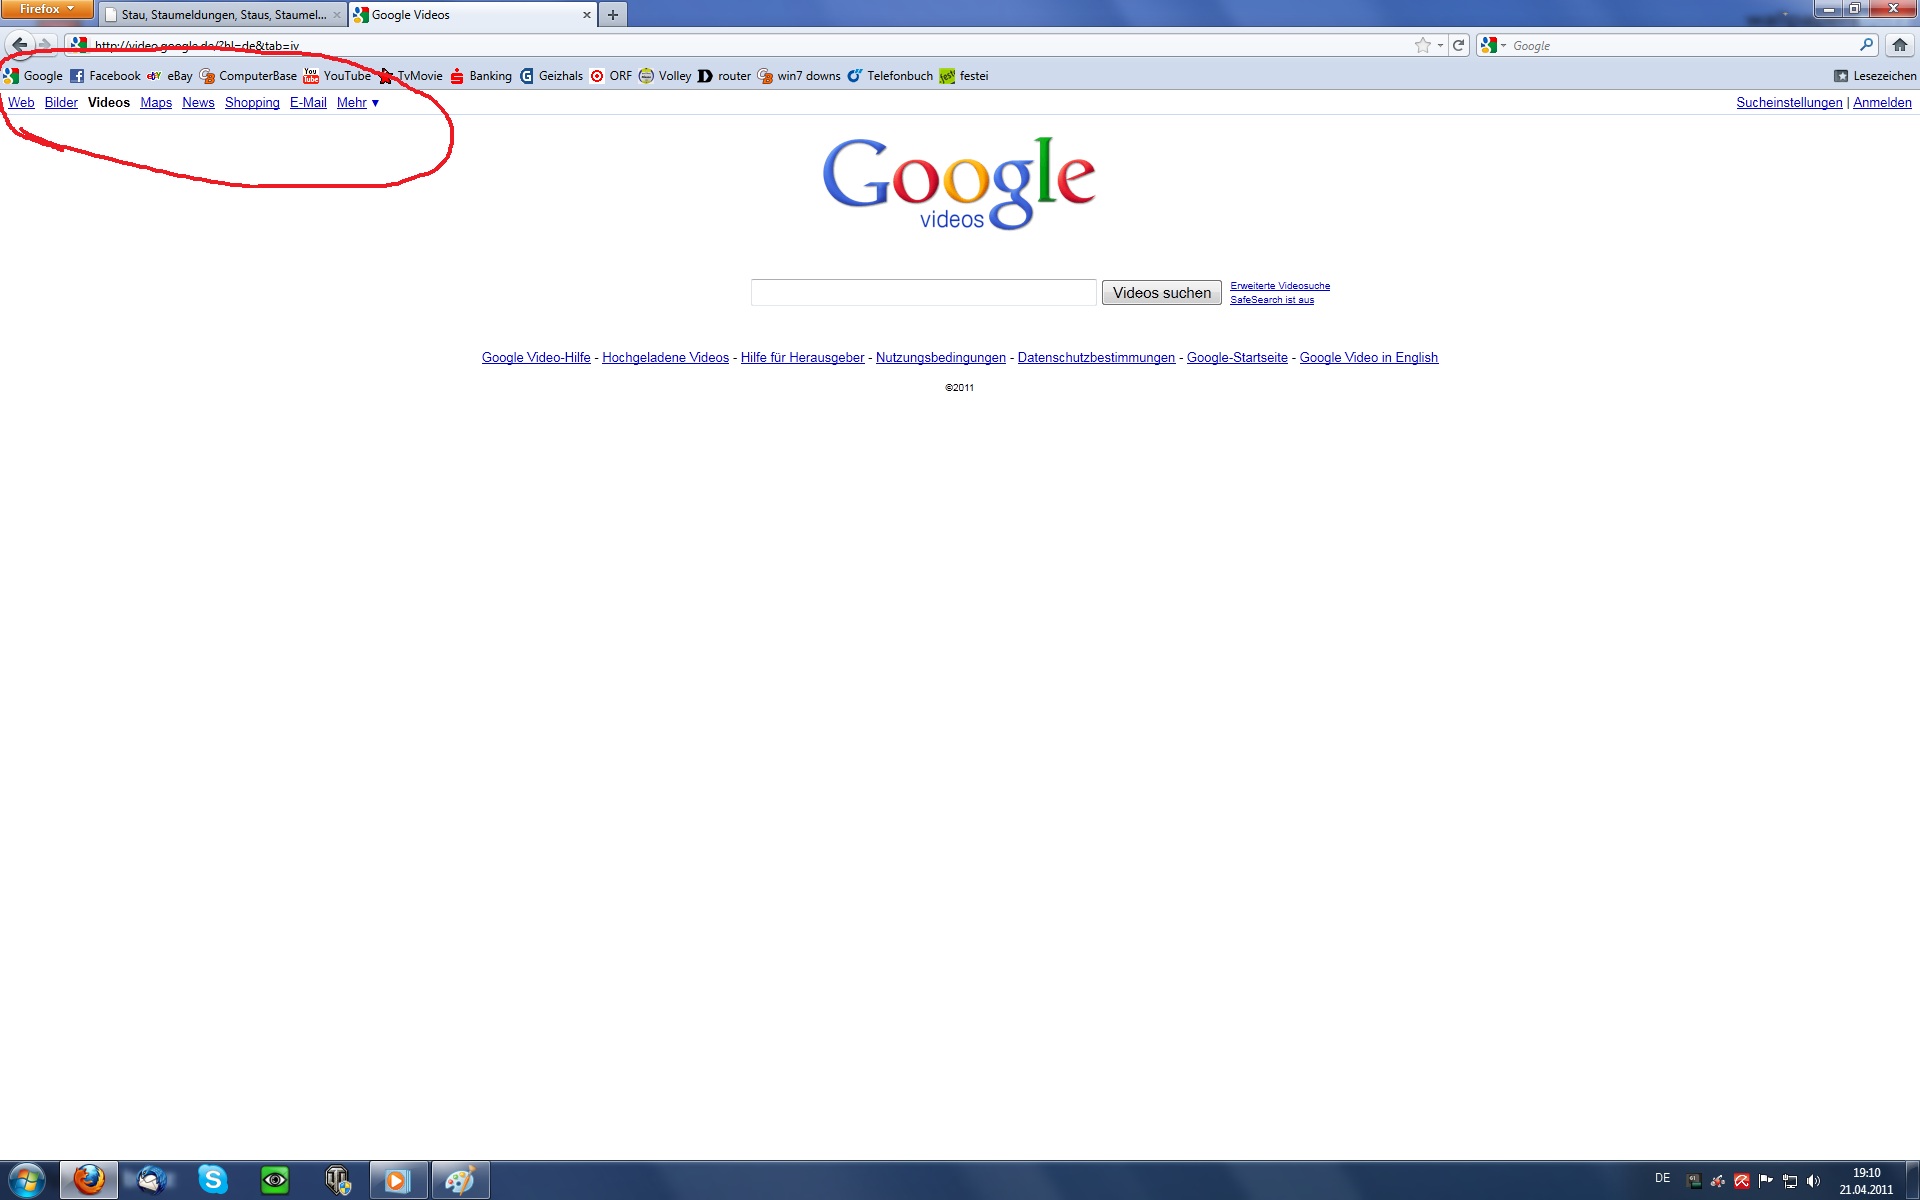Switch to Paint in the taskbar
This screenshot has width=1920, height=1200.
461,1180
